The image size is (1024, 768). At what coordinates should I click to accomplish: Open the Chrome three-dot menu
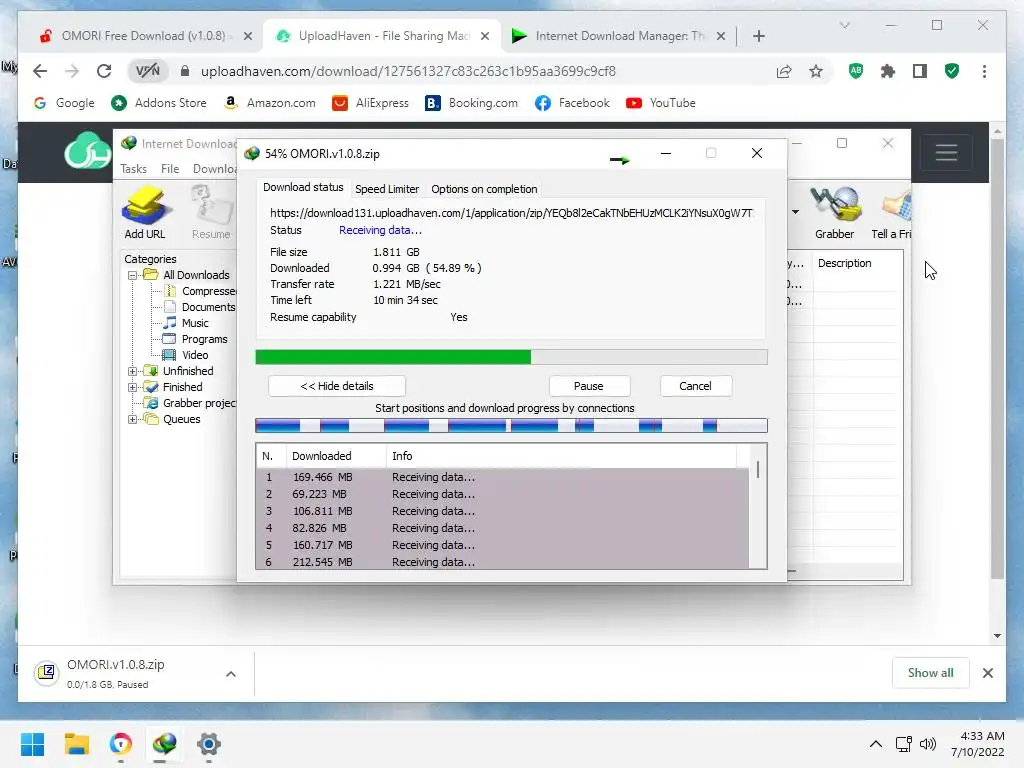click(x=984, y=71)
